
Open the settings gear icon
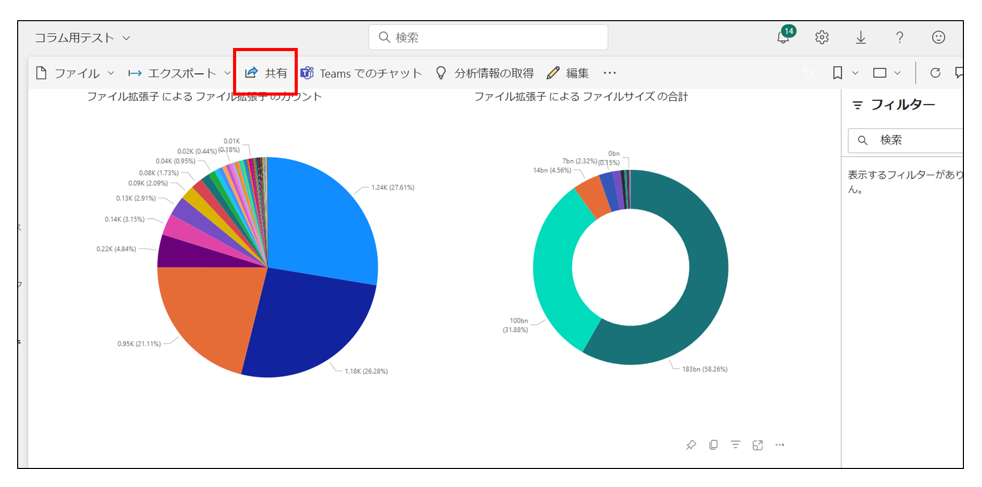pos(822,38)
